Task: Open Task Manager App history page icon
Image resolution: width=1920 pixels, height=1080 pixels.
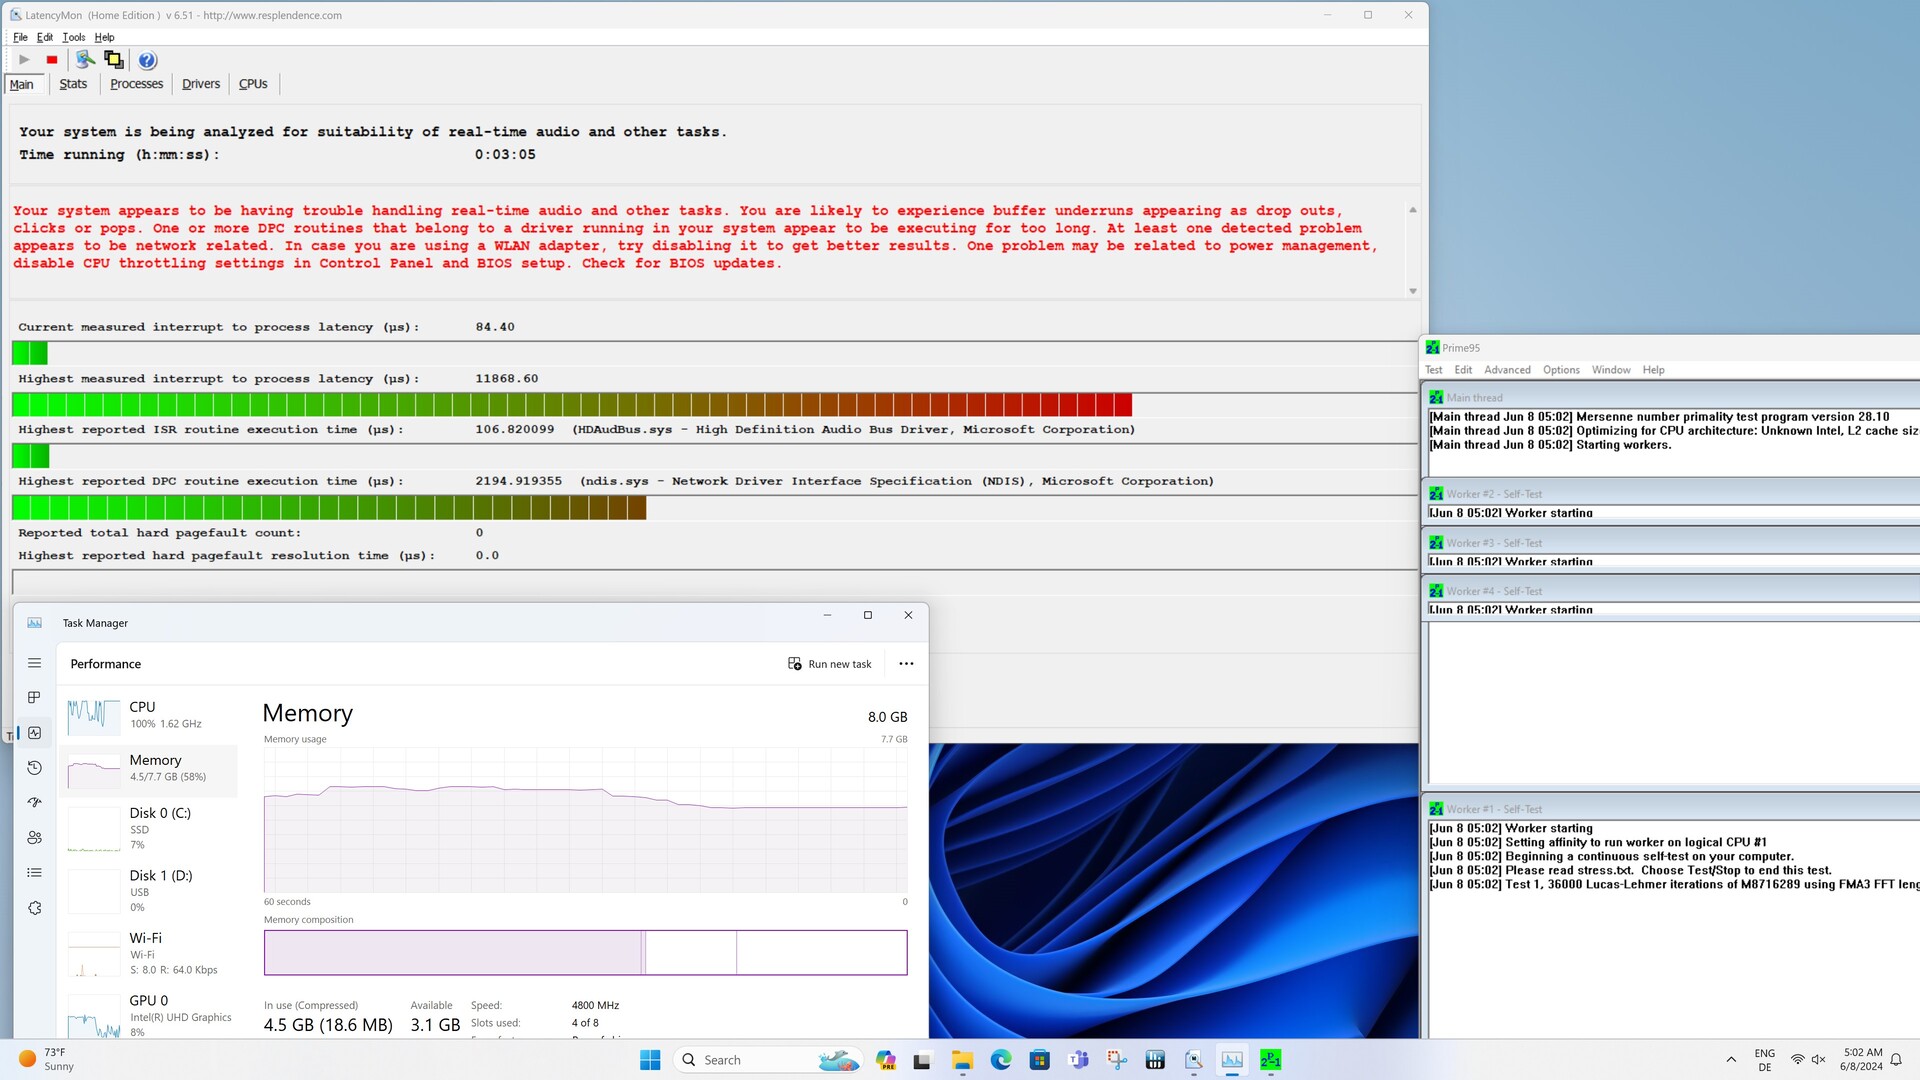Action: 34,768
